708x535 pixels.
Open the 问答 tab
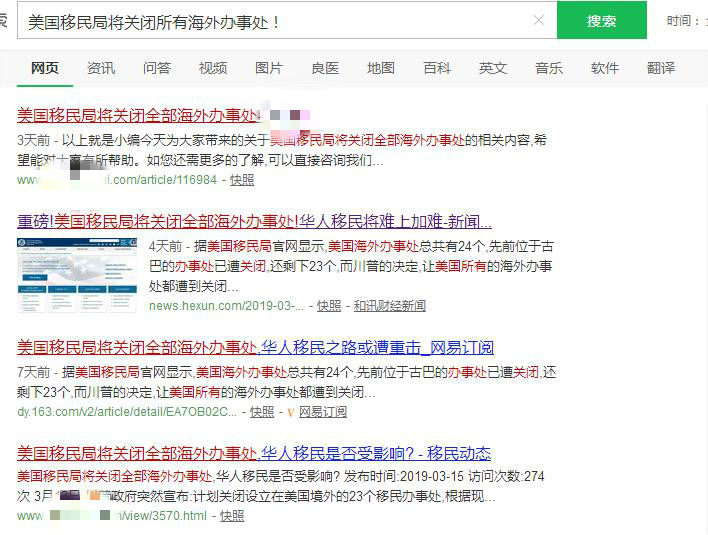coord(157,68)
